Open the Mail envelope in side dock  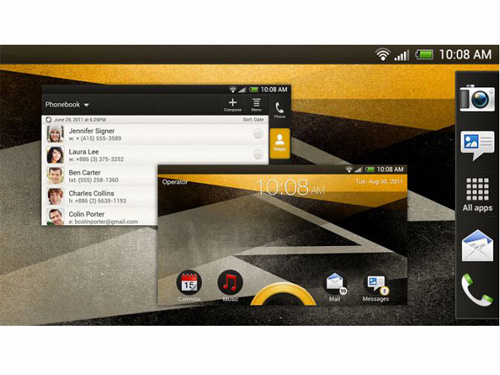(x=477, y=245)
